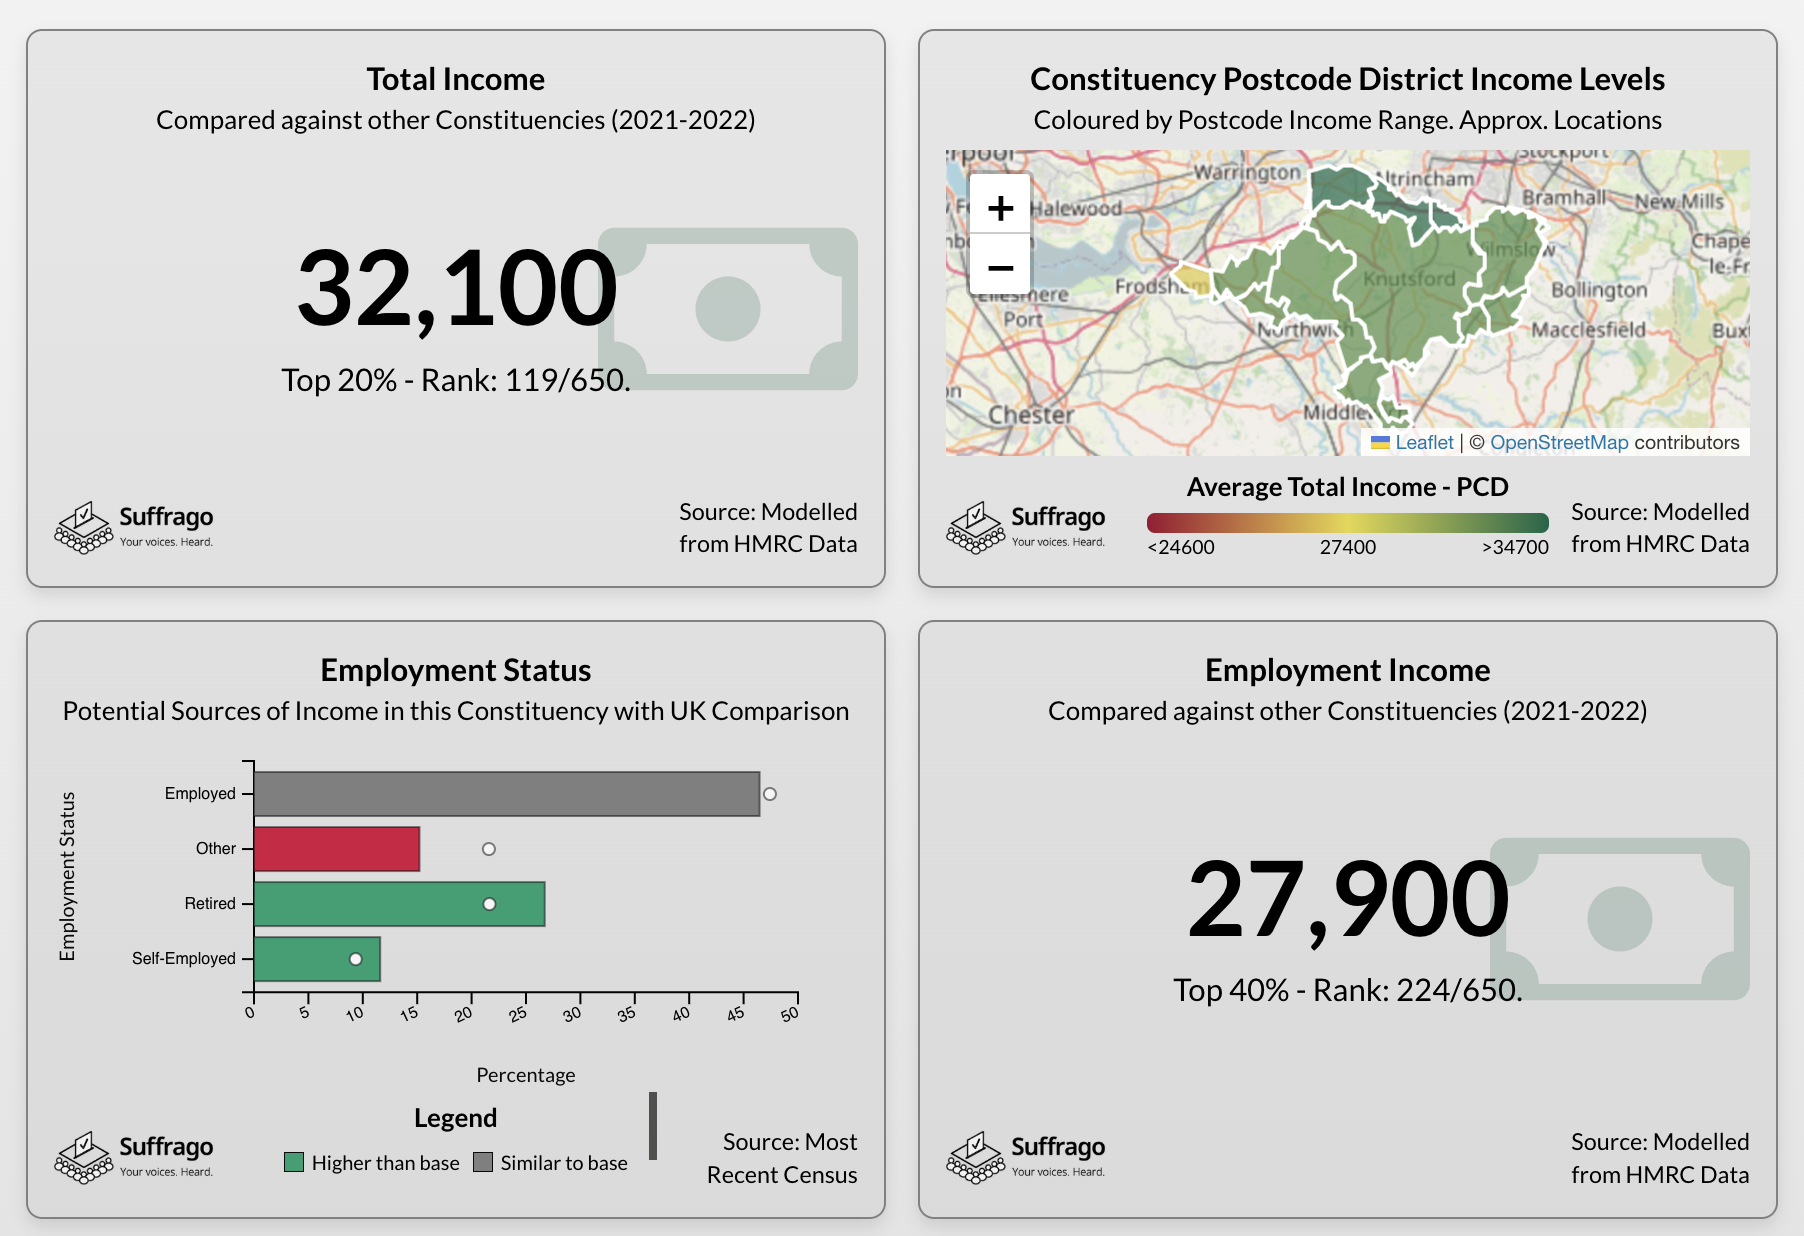Screen dimensions: 1804x1236
Task: Click the '>34700' gradient label
Action: [1515, 547]
